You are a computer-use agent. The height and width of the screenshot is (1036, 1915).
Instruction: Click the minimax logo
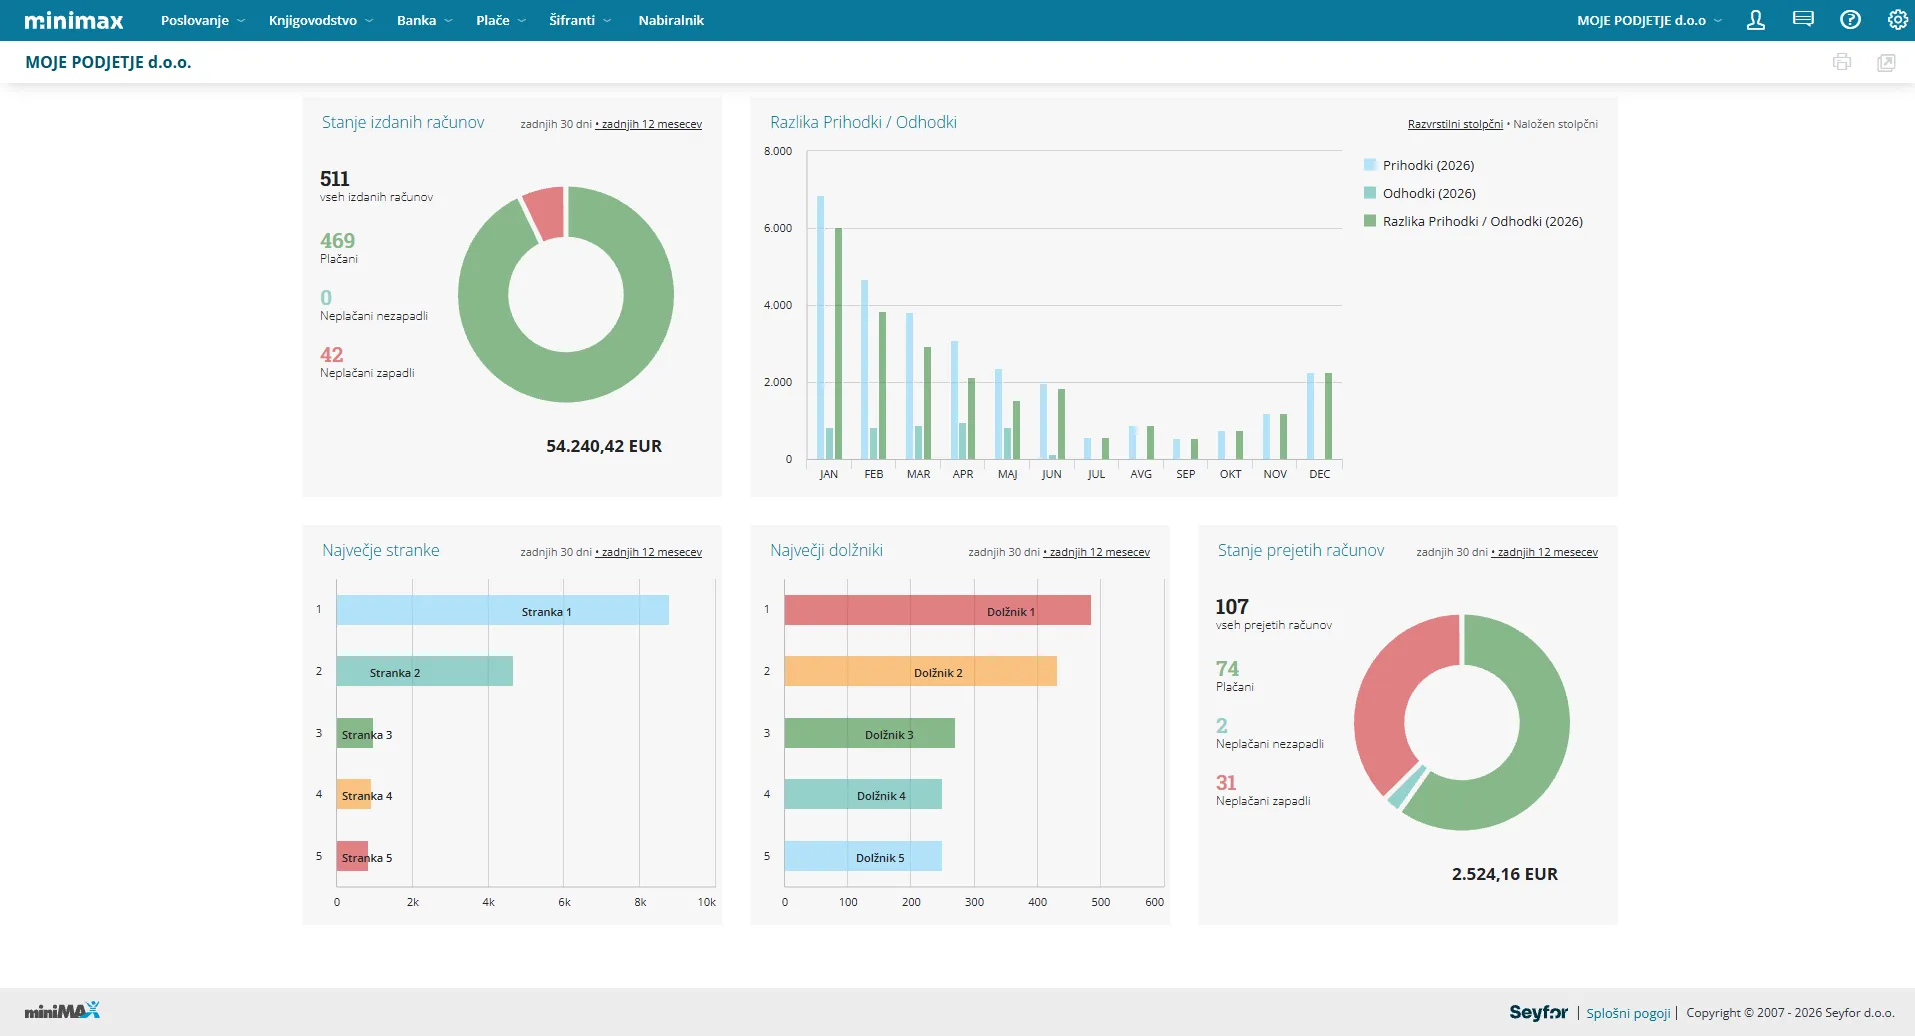click(74, 20)
